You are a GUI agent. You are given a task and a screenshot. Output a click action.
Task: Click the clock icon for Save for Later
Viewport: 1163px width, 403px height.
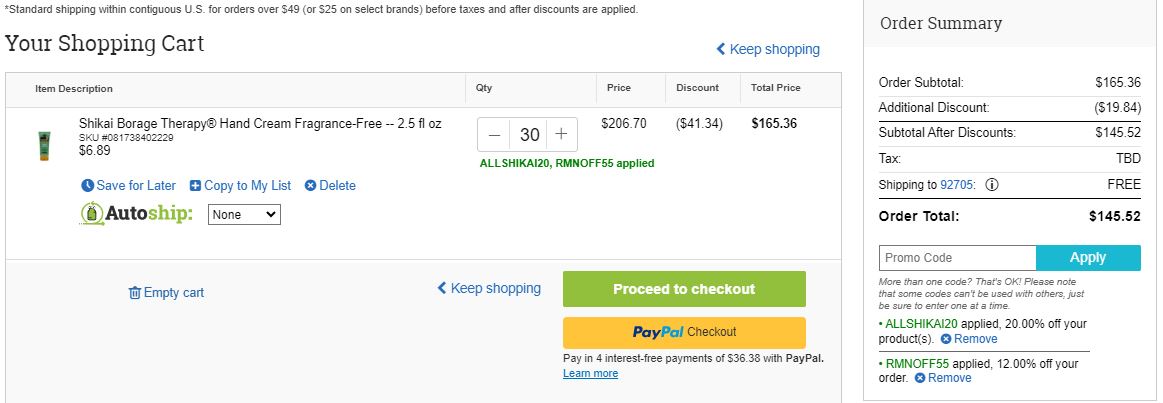tap(88, 186)
